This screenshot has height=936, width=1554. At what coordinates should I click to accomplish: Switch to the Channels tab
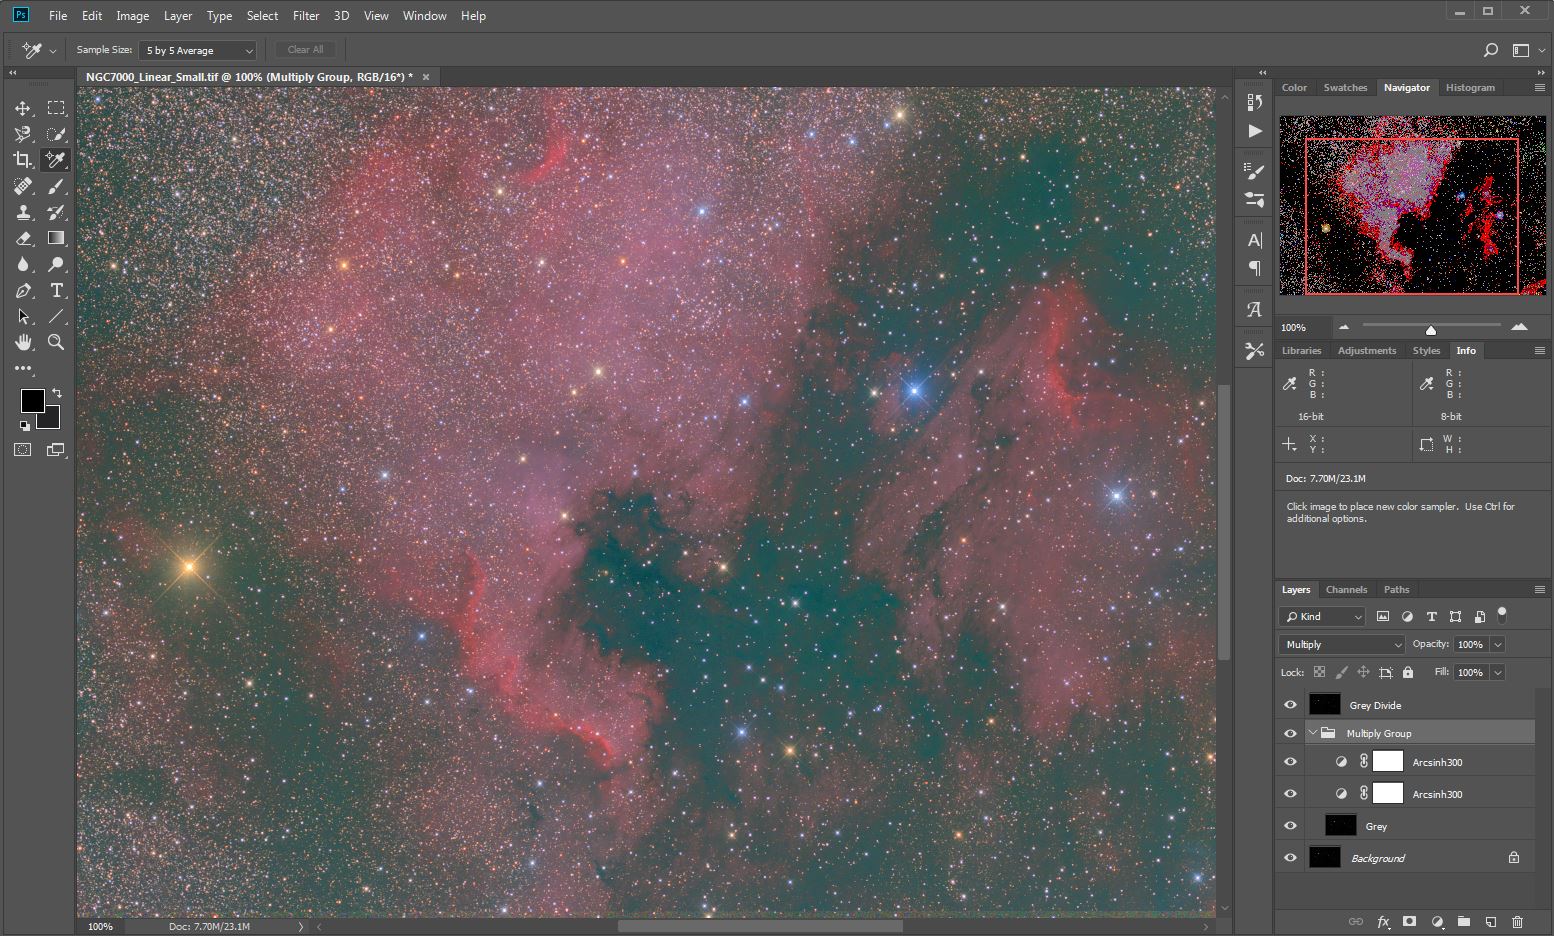point(1346,590)
